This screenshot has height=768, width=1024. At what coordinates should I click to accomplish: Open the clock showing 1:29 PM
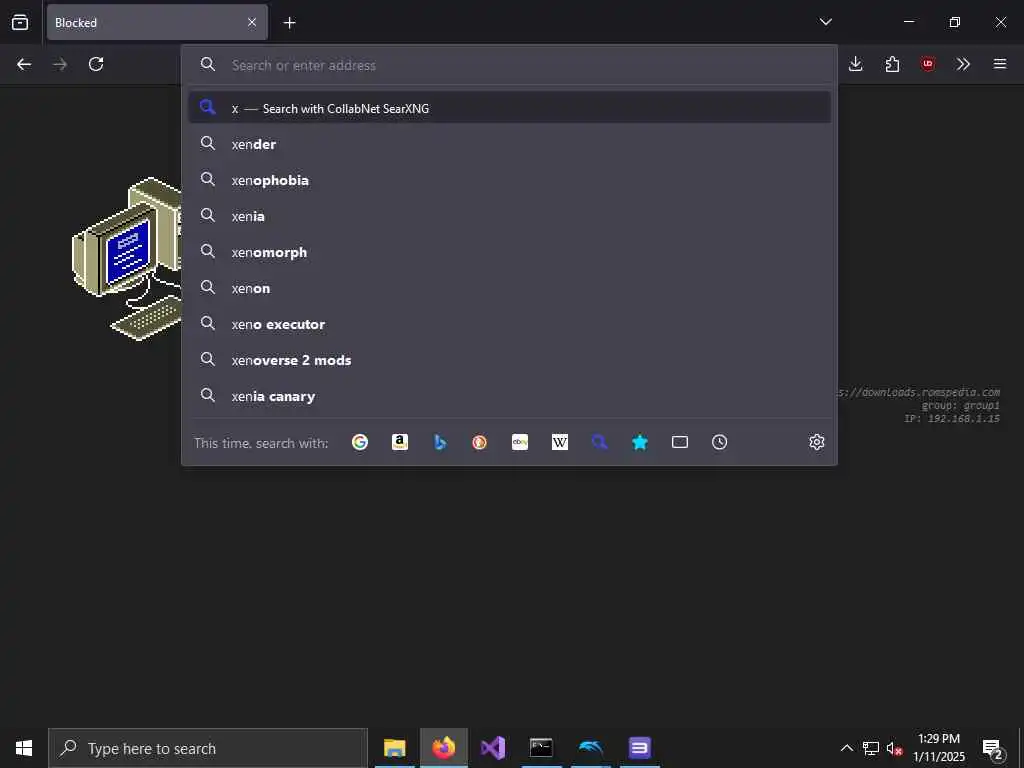coord(938,748)
